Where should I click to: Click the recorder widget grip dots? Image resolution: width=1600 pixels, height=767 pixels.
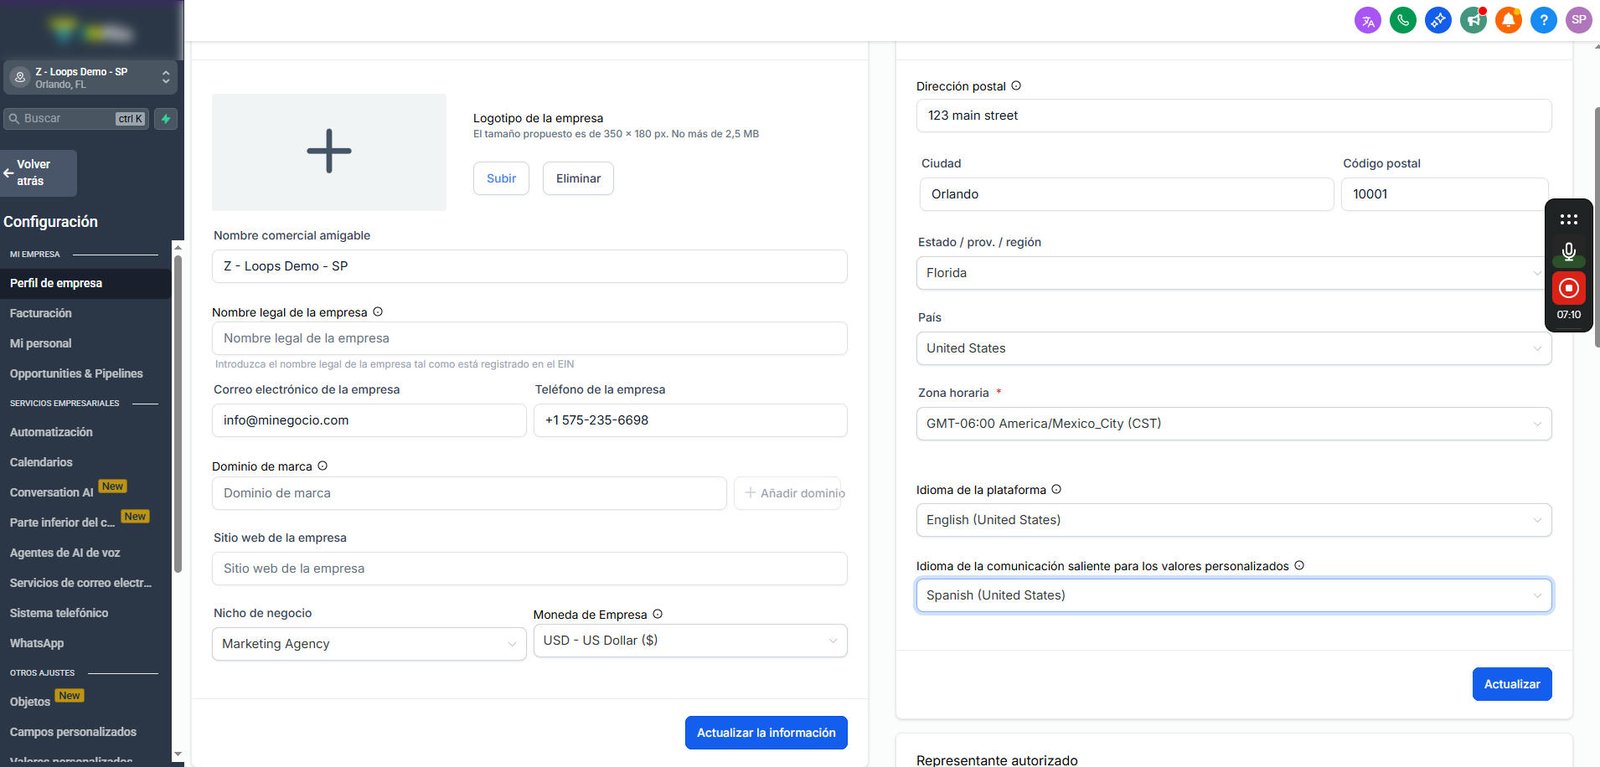(1569, 219)
